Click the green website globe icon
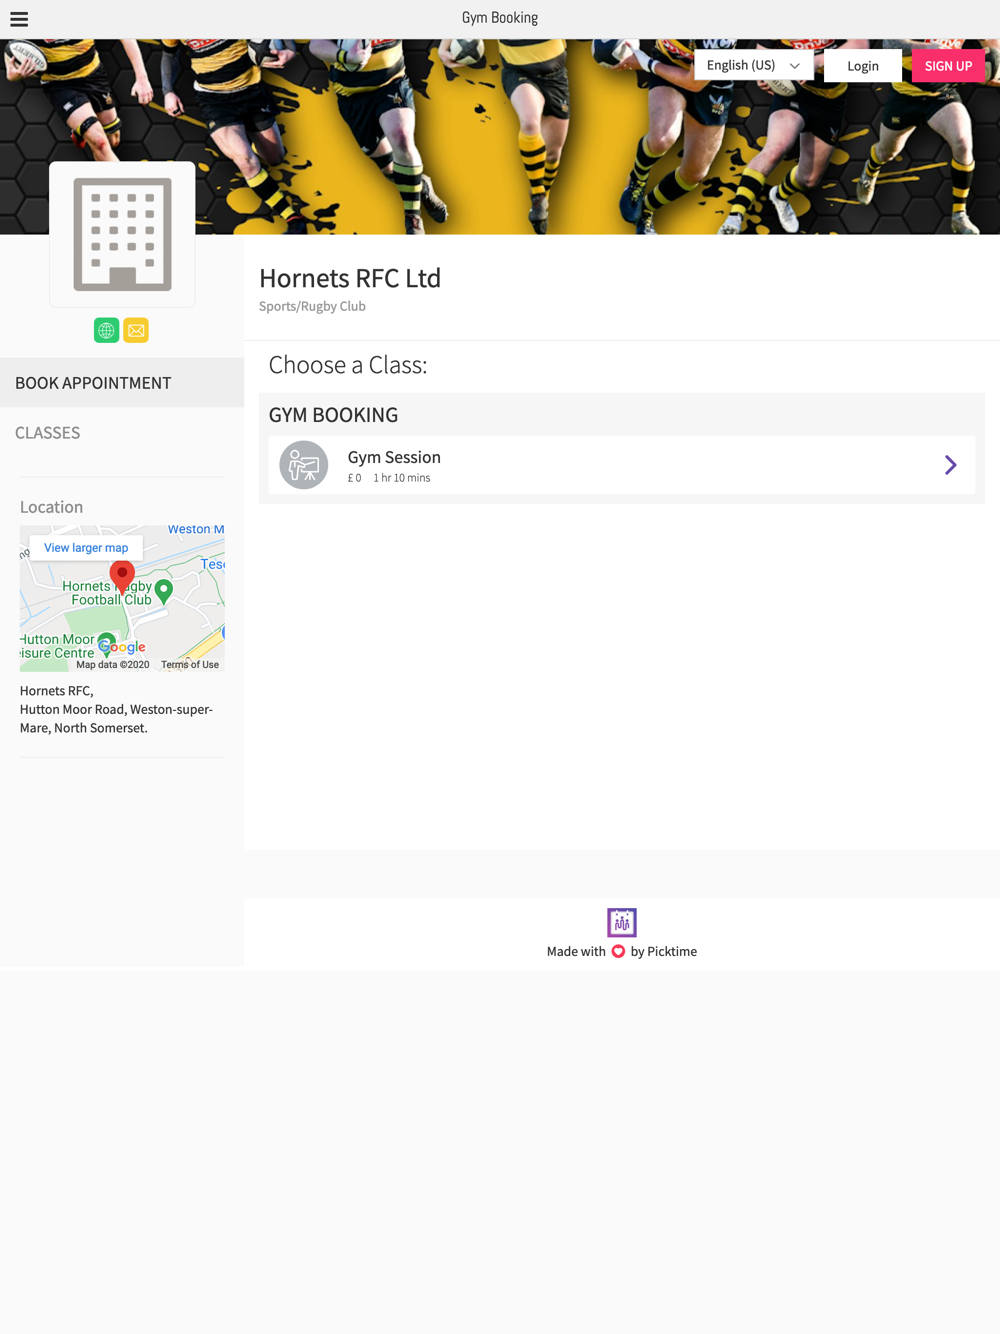 click(106, 330)
